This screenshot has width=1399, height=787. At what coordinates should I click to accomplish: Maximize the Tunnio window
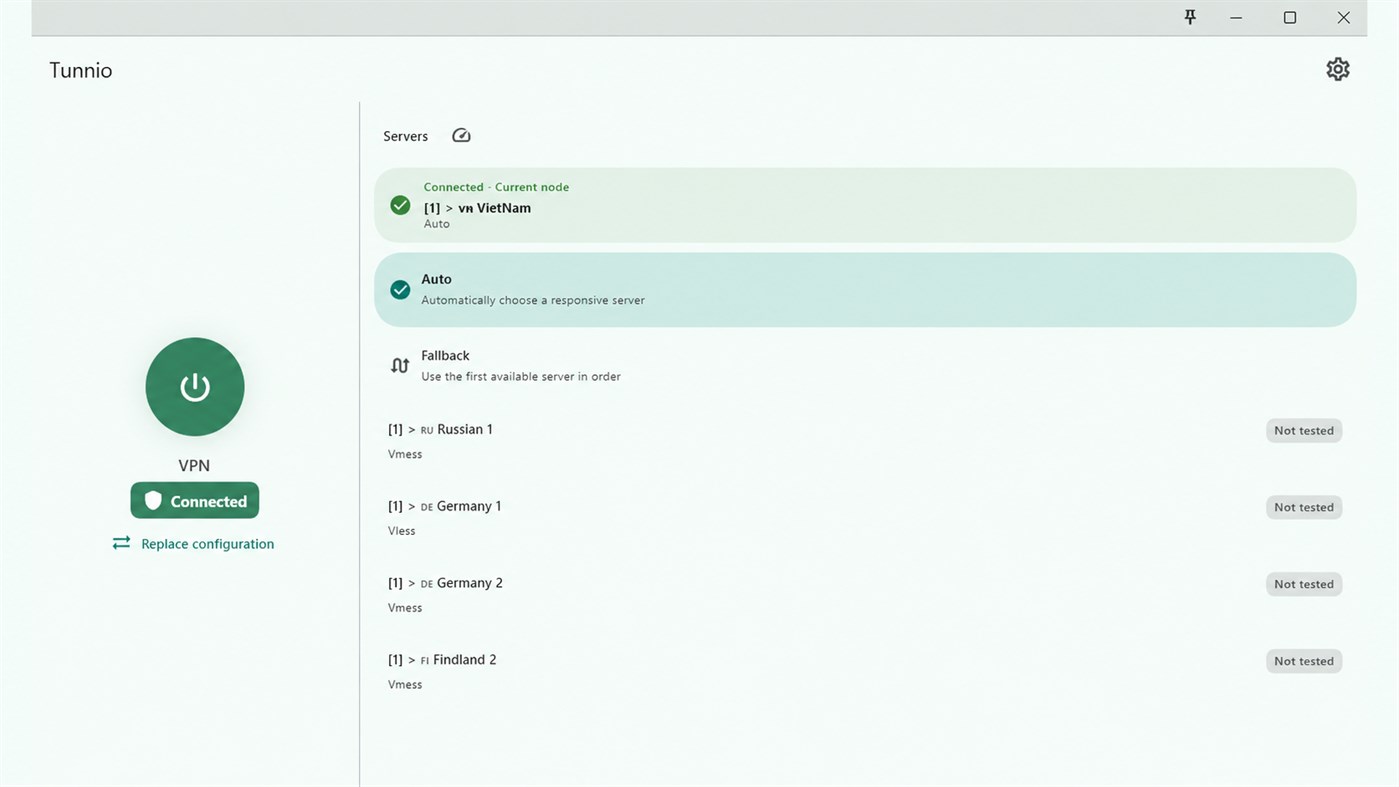coord(1290,17)
